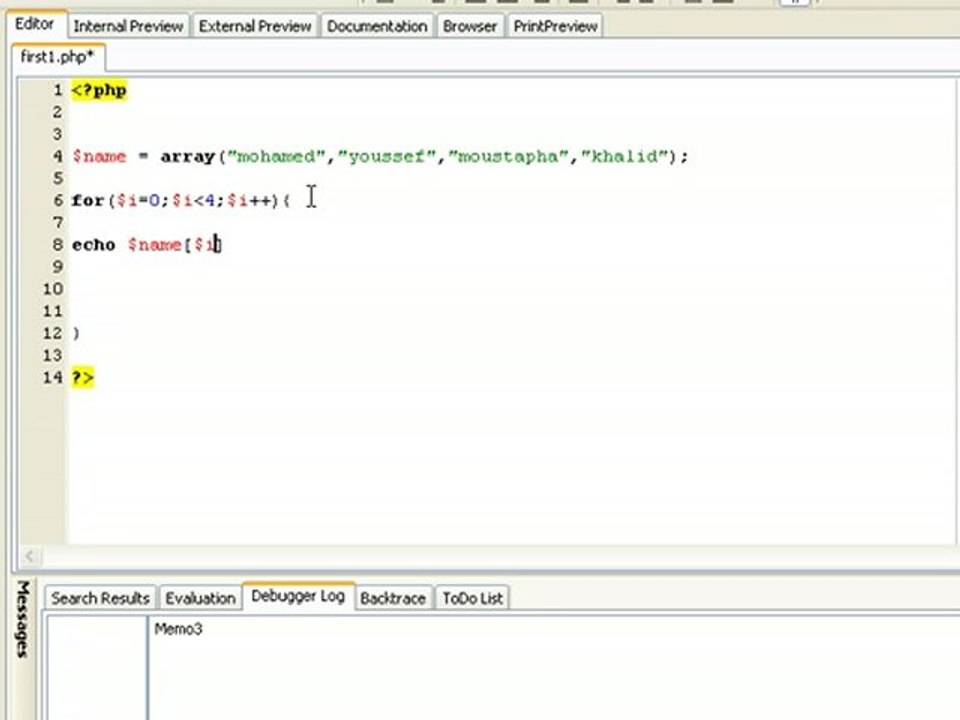Viewport: 960px width, 720px height.
Task: Open the Internal Preview tab
Action: (x=128, y=26)
